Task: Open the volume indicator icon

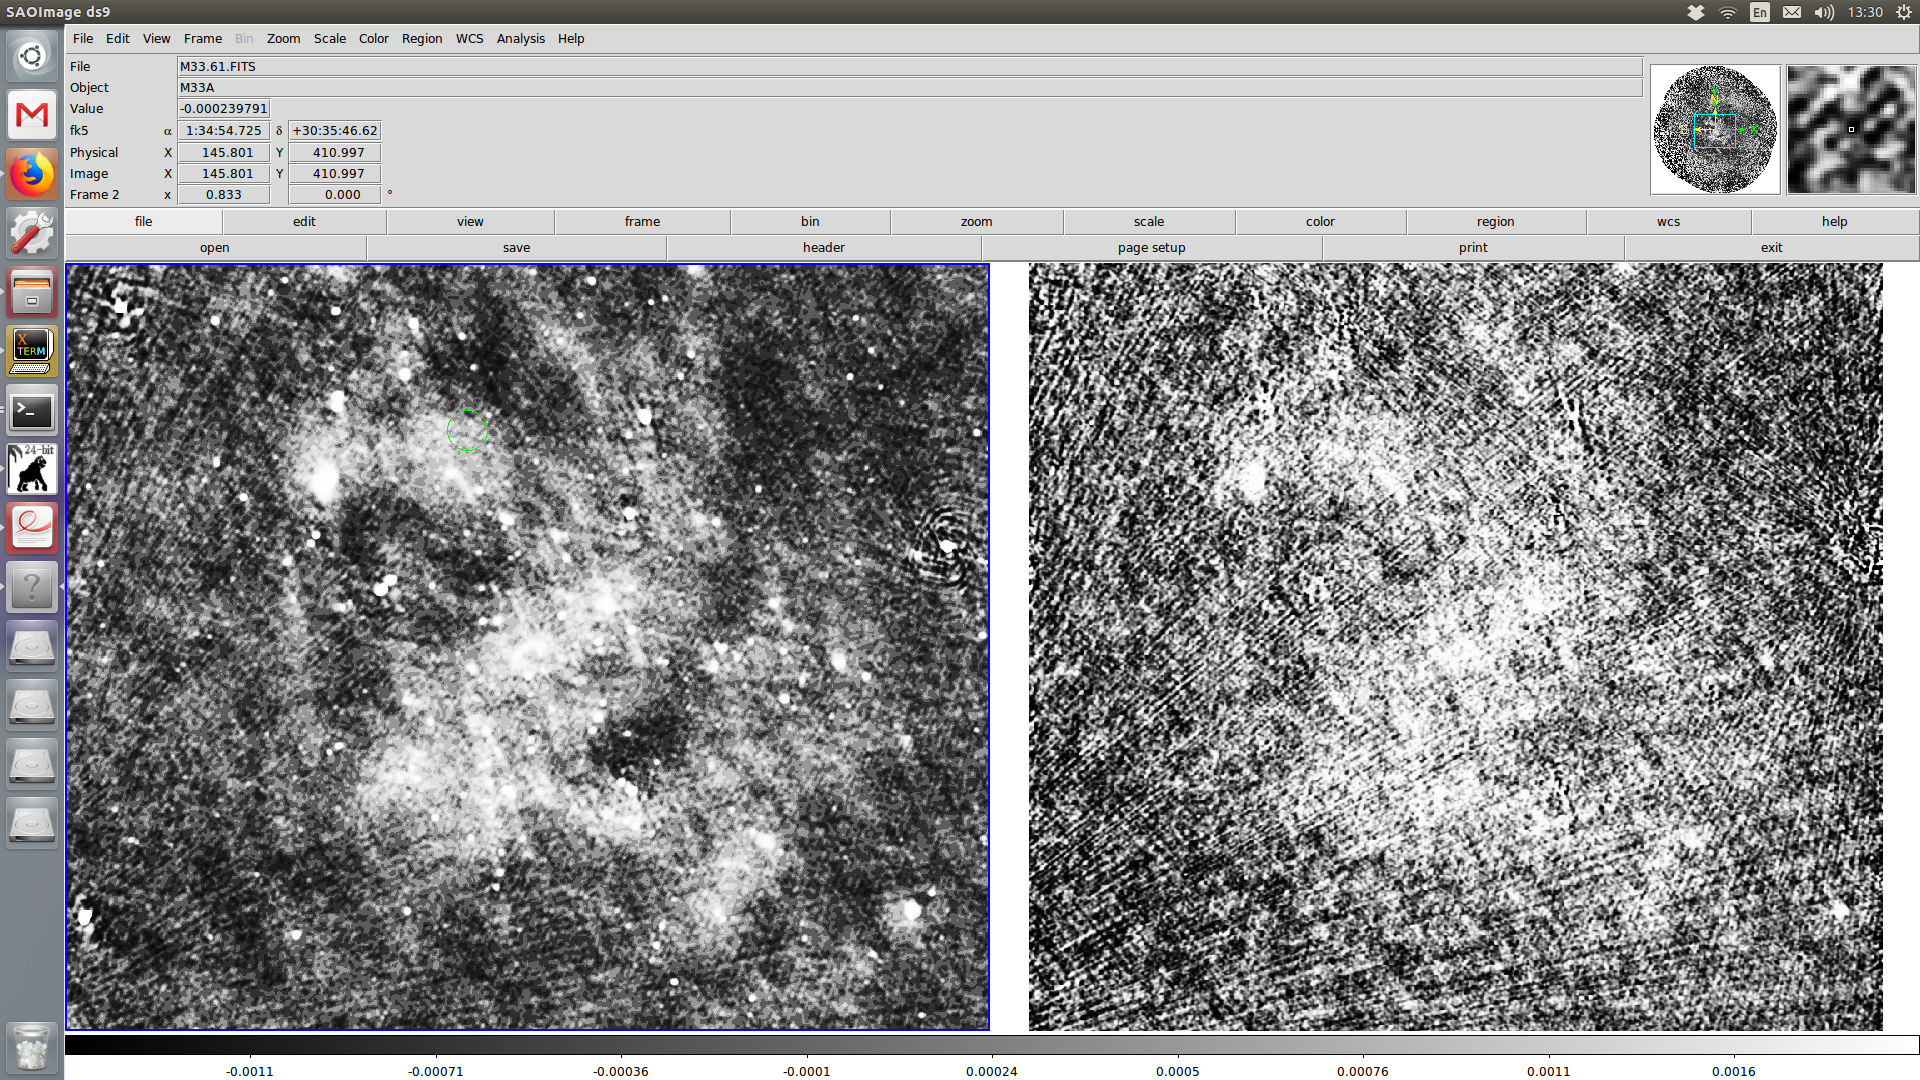Action: pyautogui.click(x=1824, y=12)
